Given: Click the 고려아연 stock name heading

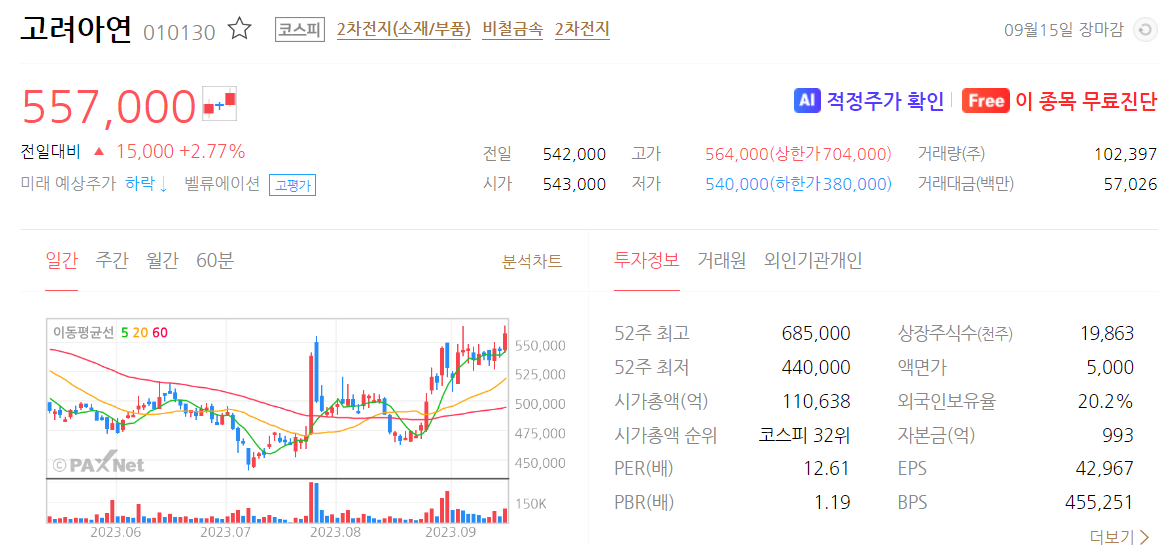Looking at the screenshot, I should coord(75,29).
